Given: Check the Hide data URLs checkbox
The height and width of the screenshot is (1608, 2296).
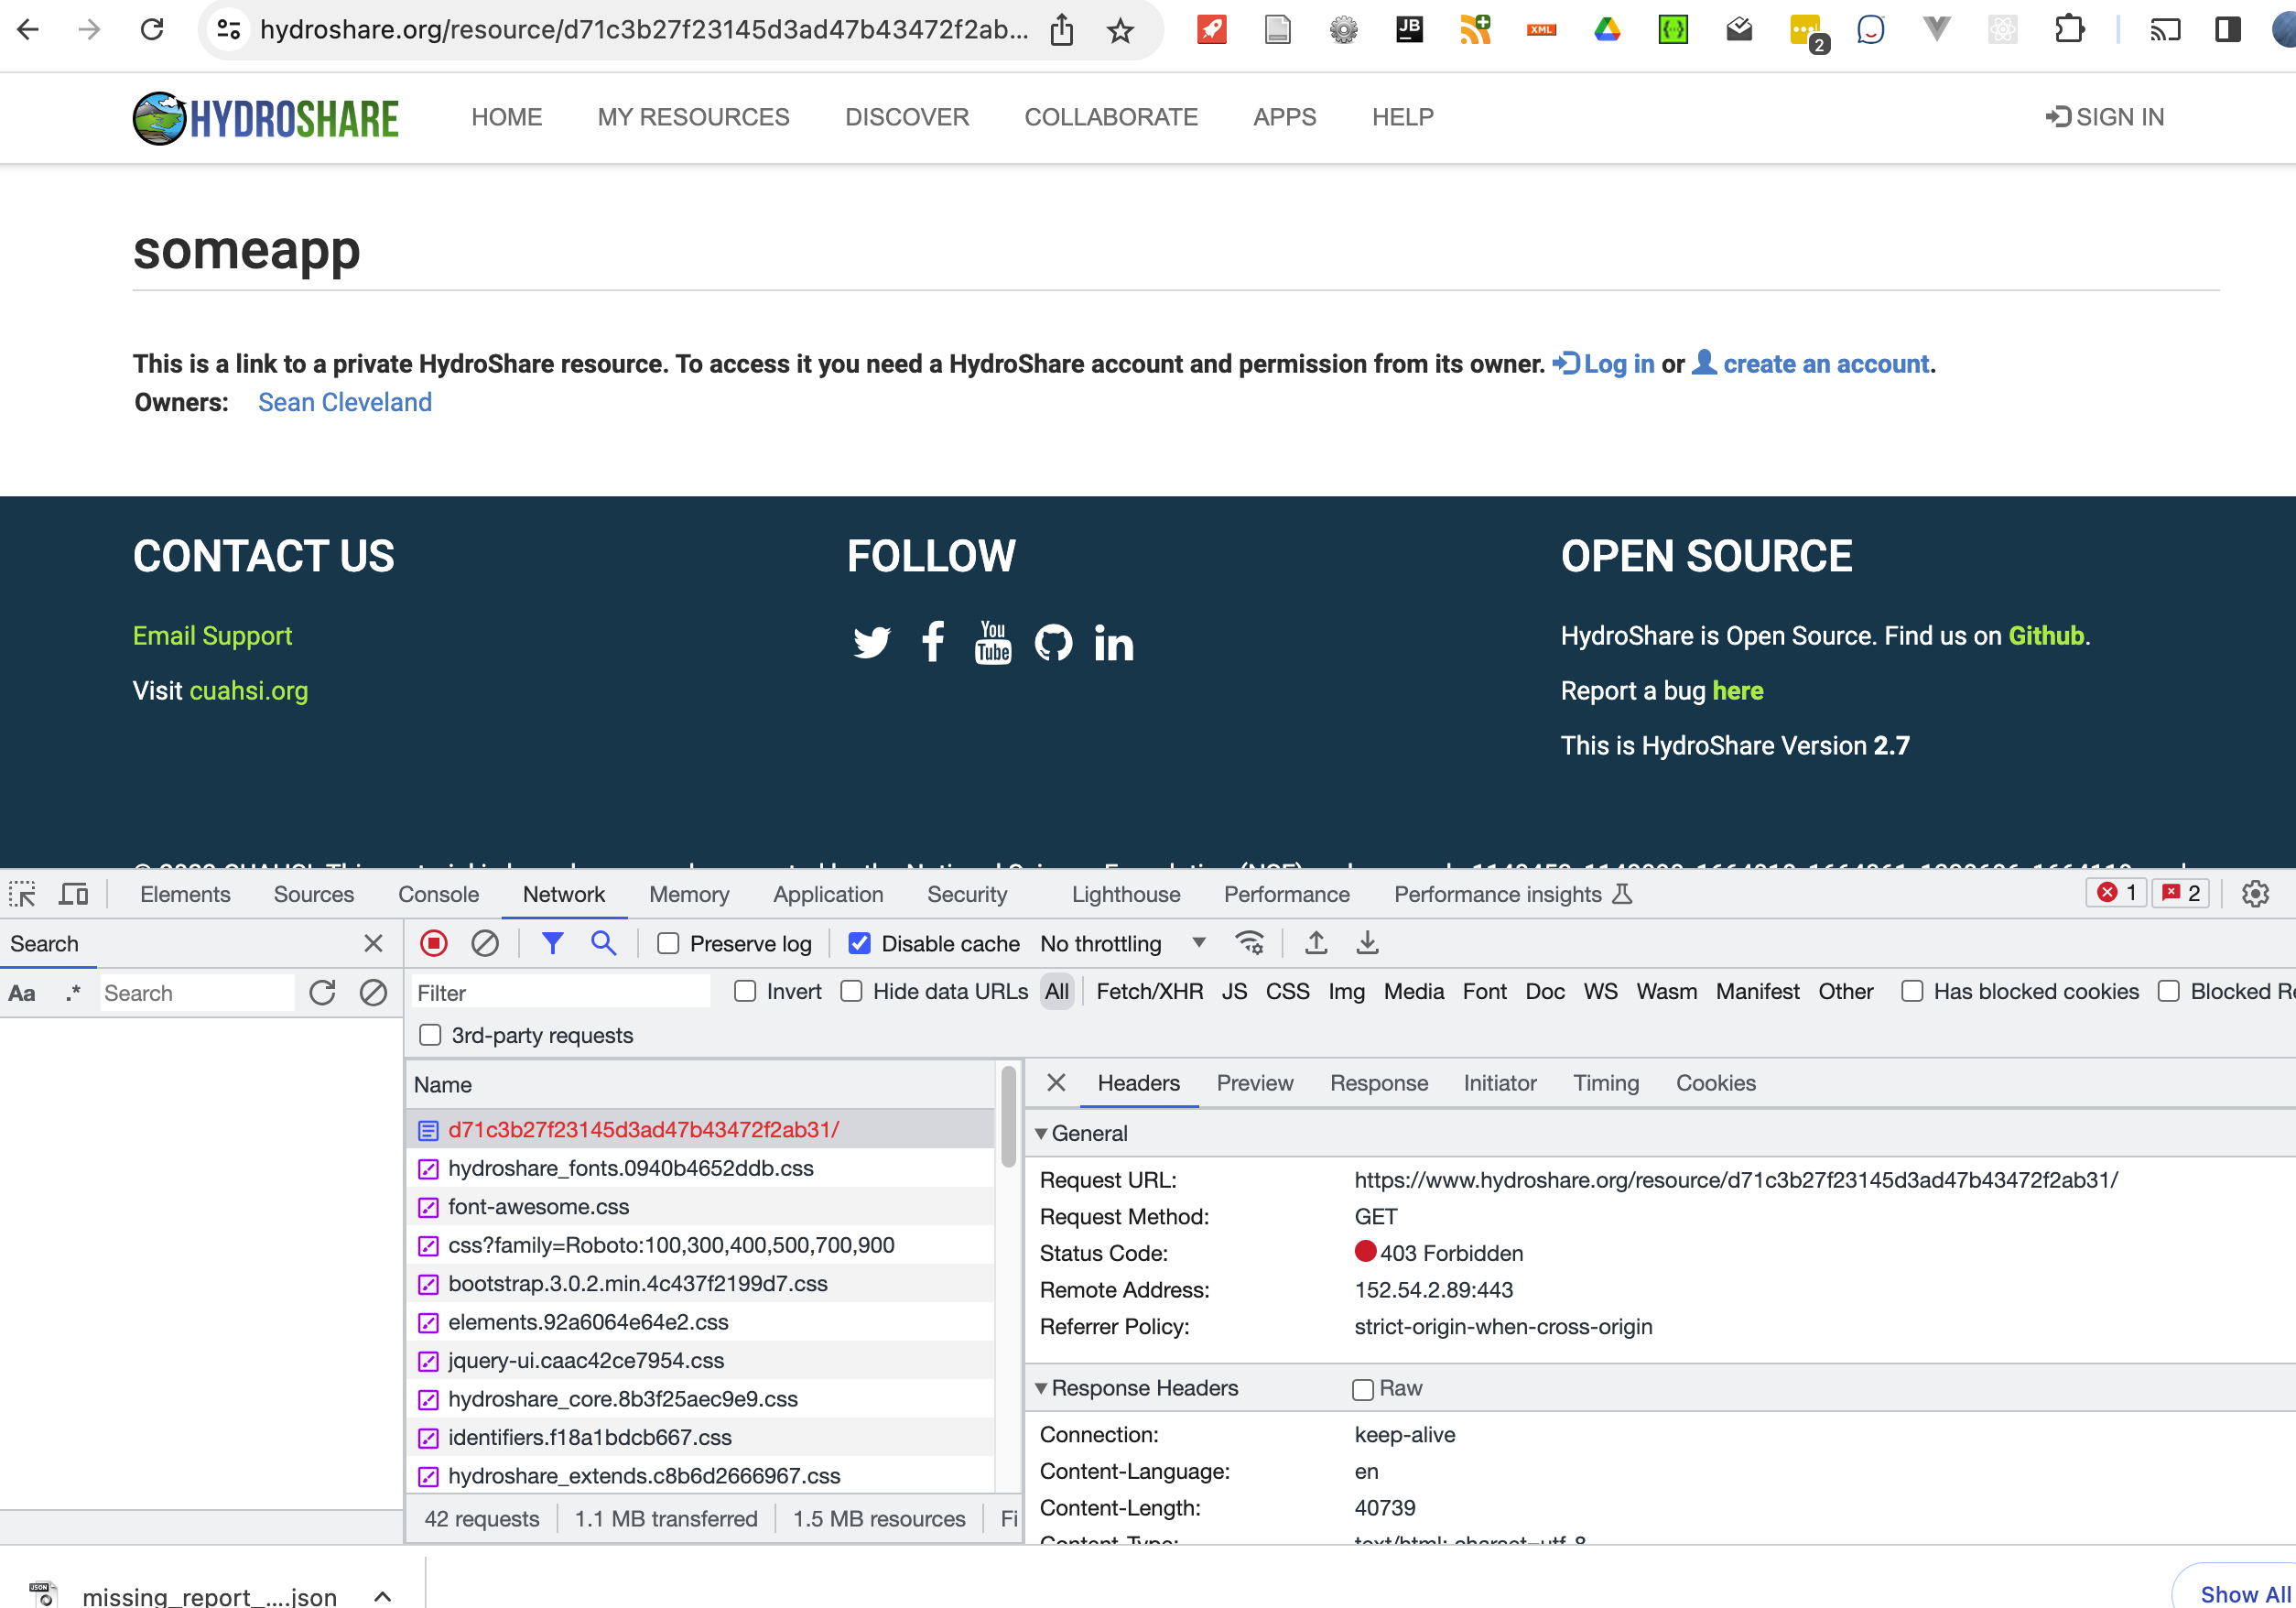Looking at the screenshot, I should tap(851, 991).
